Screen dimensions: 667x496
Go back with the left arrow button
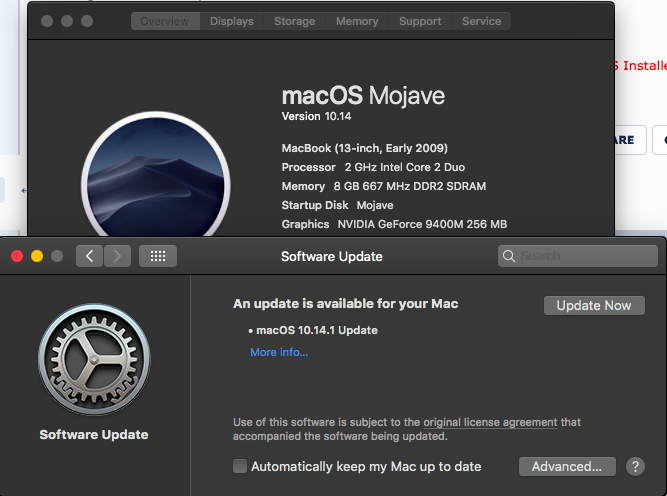point(89,256)
